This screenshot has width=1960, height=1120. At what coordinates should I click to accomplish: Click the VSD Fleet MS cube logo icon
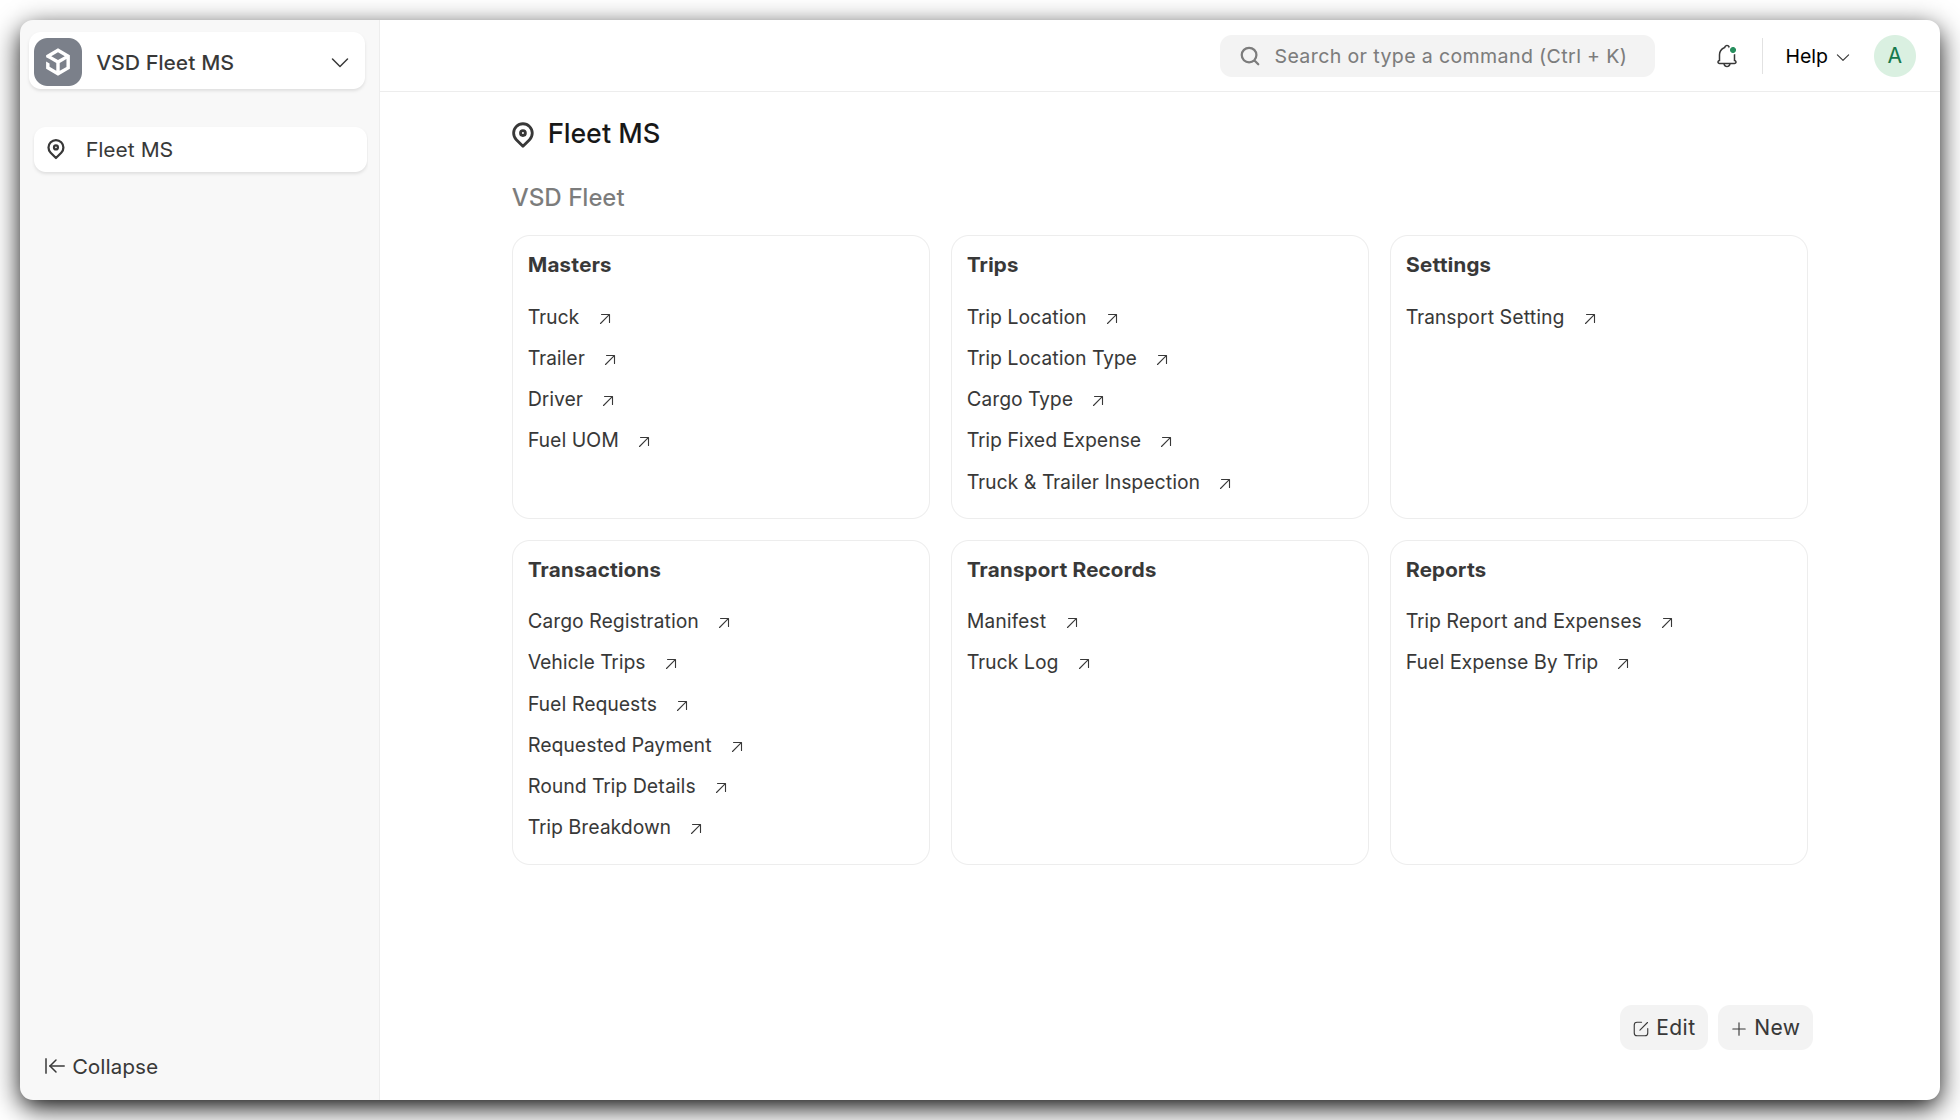click(58, 62)
